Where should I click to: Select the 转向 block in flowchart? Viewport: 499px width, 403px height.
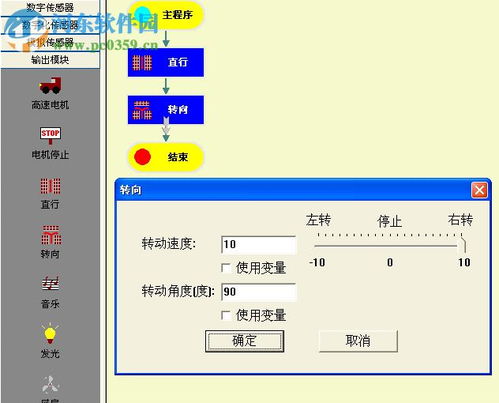(x=166, y=110)
